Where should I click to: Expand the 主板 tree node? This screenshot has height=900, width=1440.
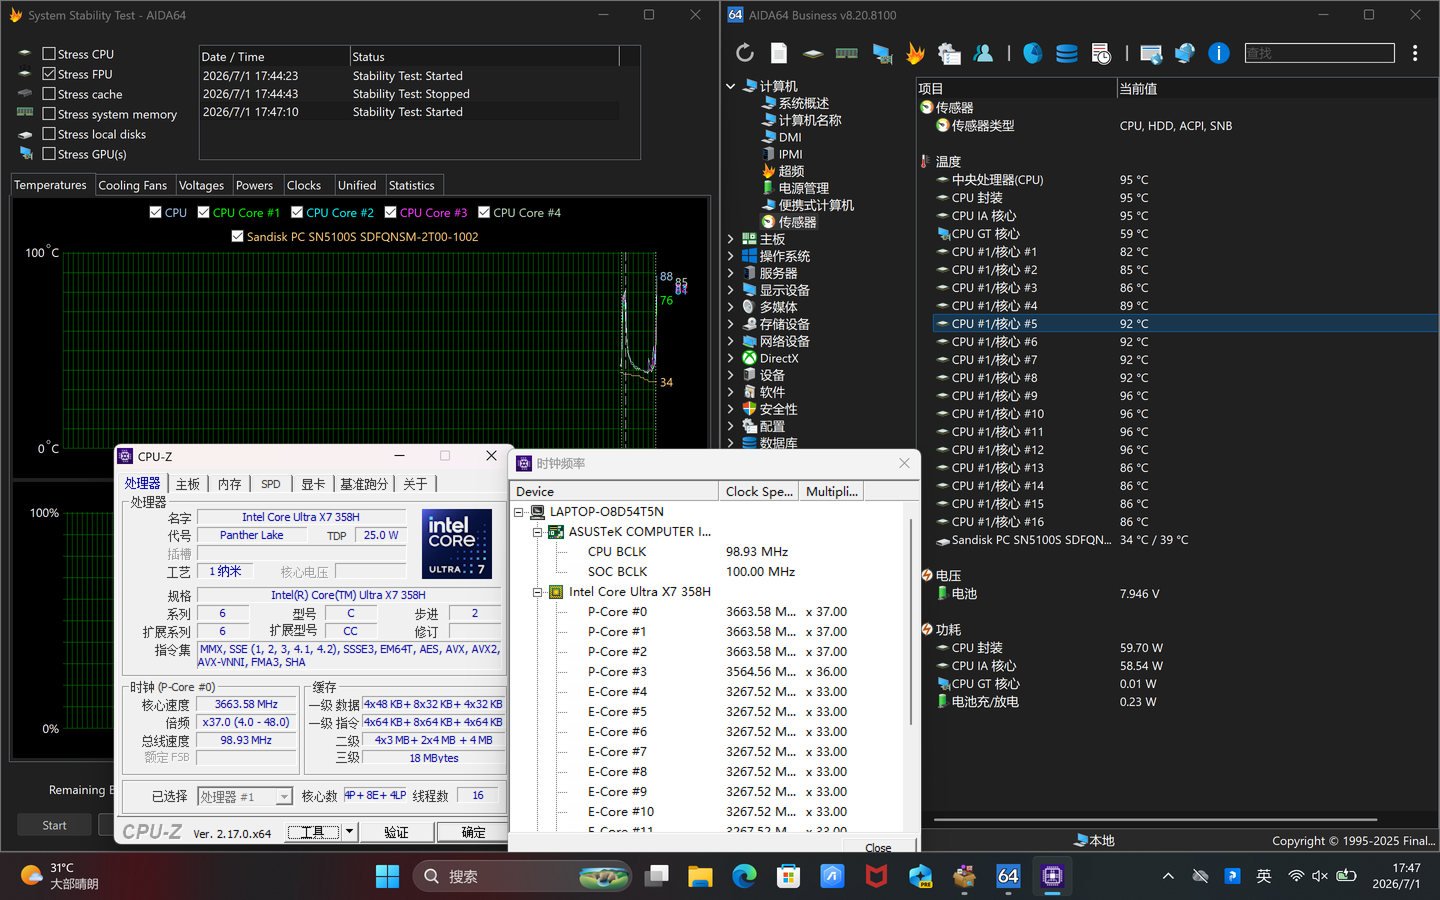coord(731,240)
